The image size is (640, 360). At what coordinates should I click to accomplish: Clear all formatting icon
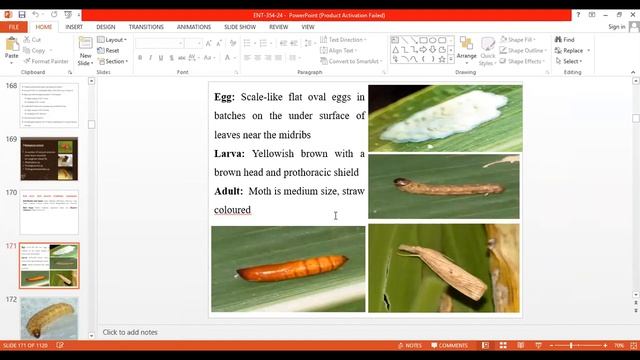[233, 43]
